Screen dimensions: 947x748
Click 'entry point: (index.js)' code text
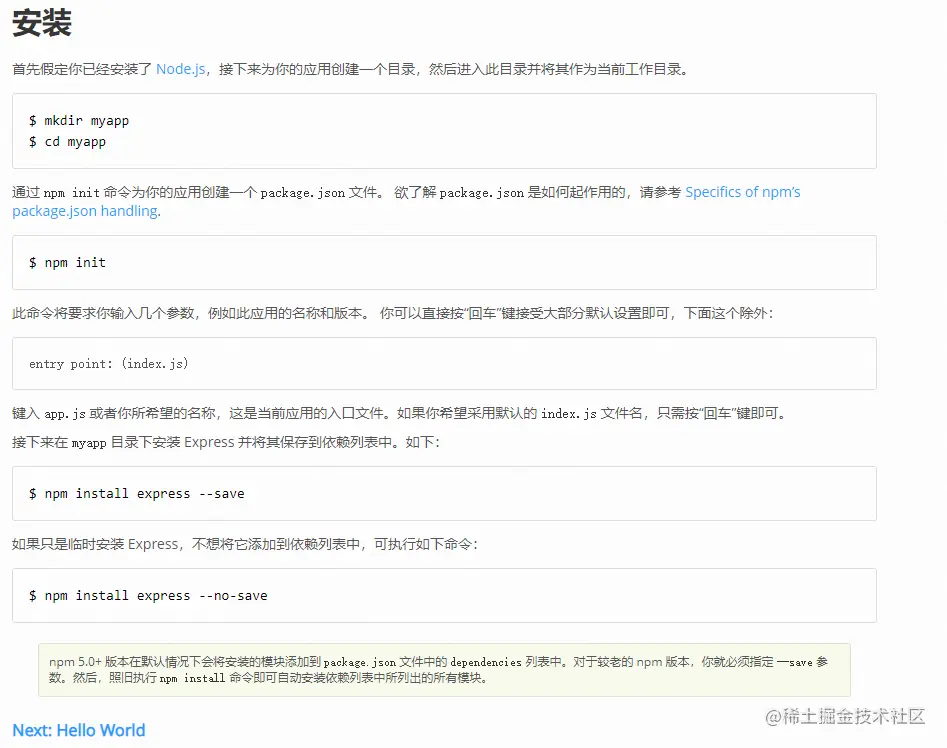click(x=109, y=363)
